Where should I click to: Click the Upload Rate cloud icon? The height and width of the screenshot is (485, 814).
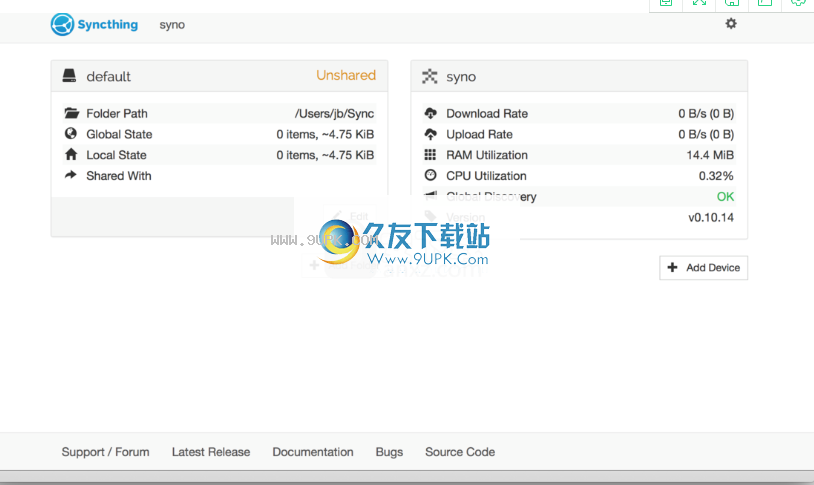pyautogui.click(x=430, y=134)
